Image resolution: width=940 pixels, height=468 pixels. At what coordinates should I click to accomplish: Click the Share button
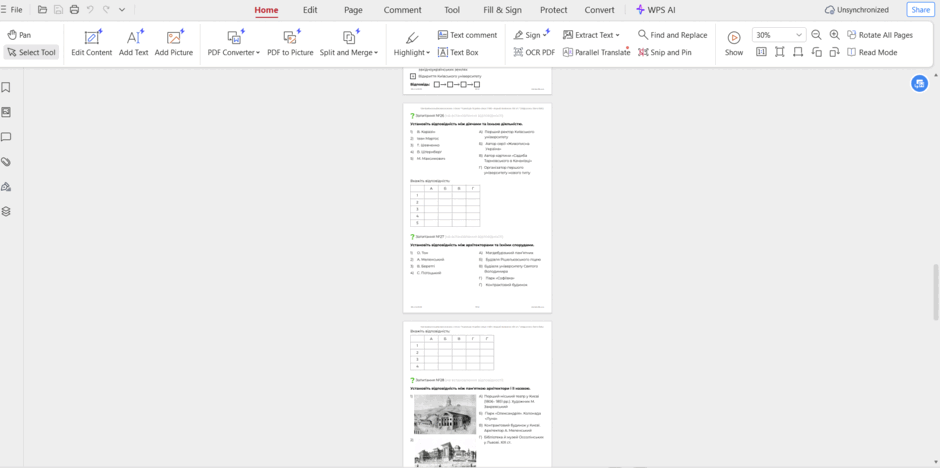click(920, 10)
